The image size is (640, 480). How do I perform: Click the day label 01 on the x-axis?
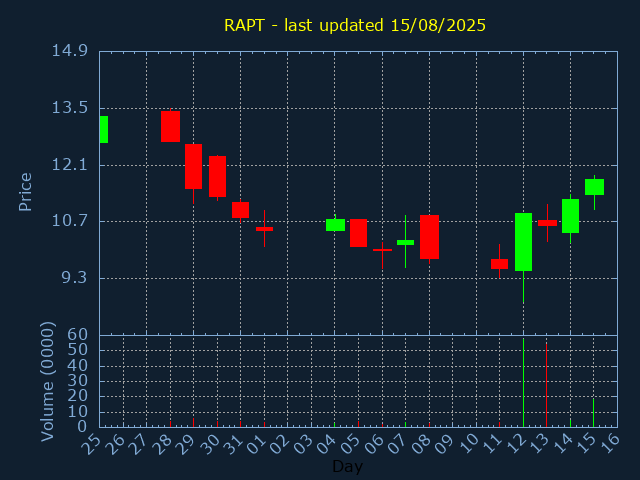pyautogui.click(x=256, y=443)
